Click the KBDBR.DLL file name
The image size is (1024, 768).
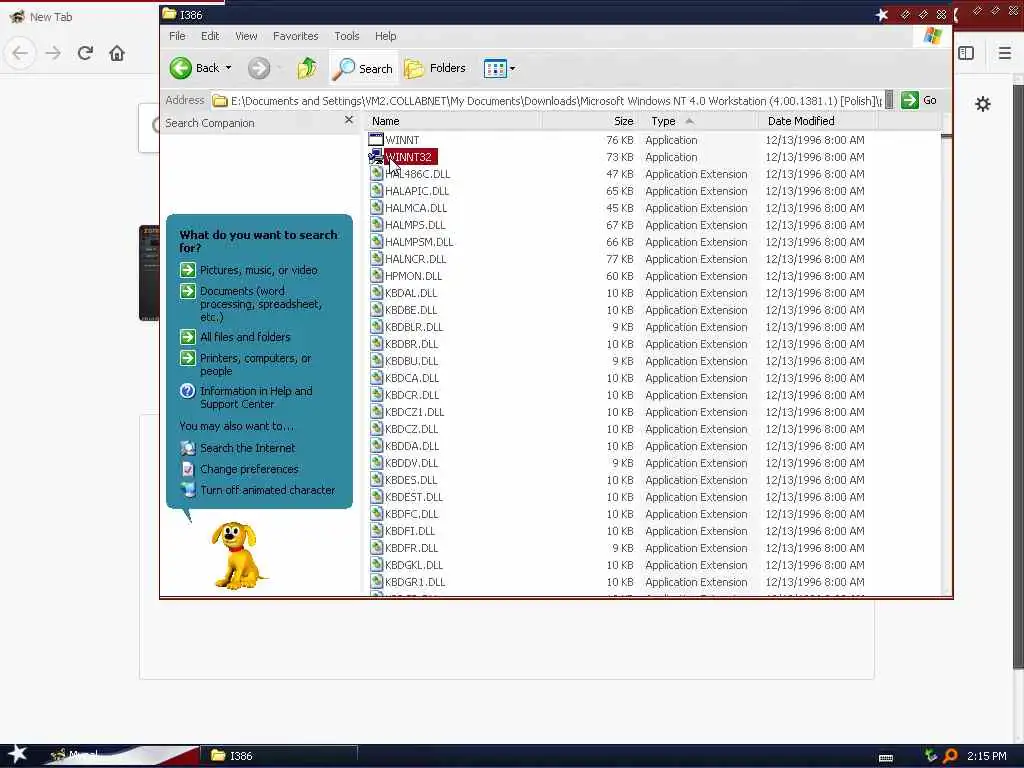(x=411, y=344)
